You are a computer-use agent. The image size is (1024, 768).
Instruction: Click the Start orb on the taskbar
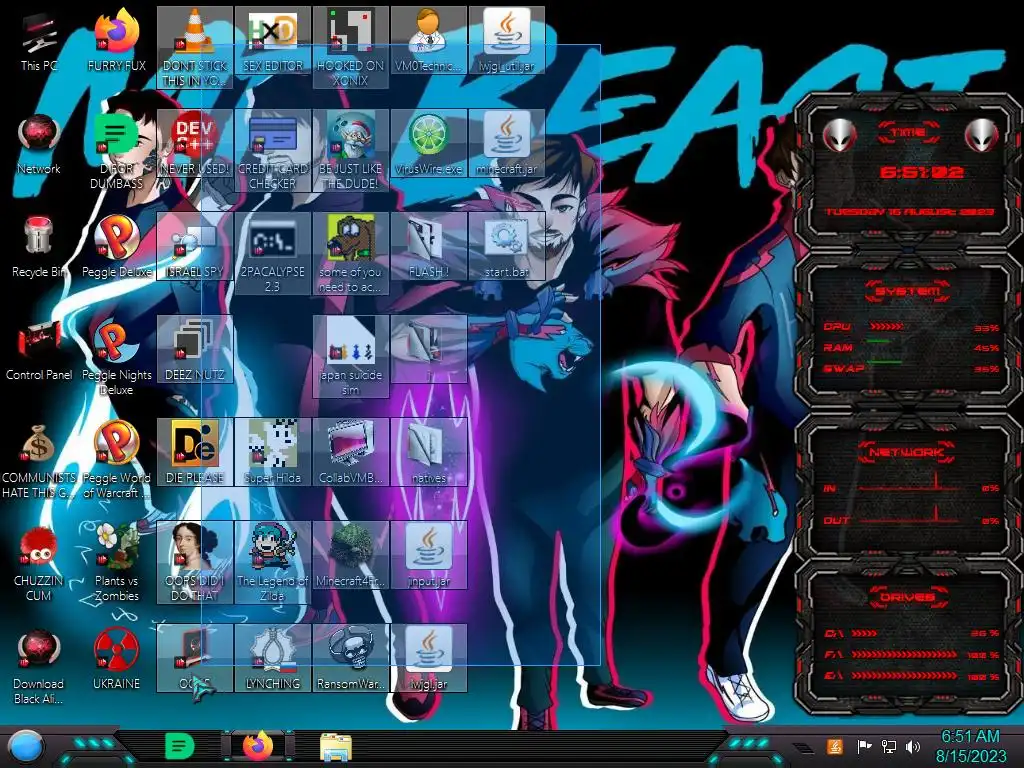coord(27,746)
